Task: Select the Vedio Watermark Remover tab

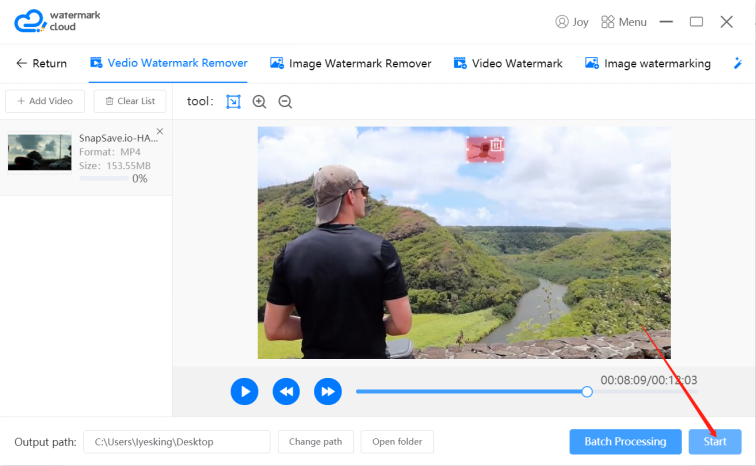Action: pos(169,63)
